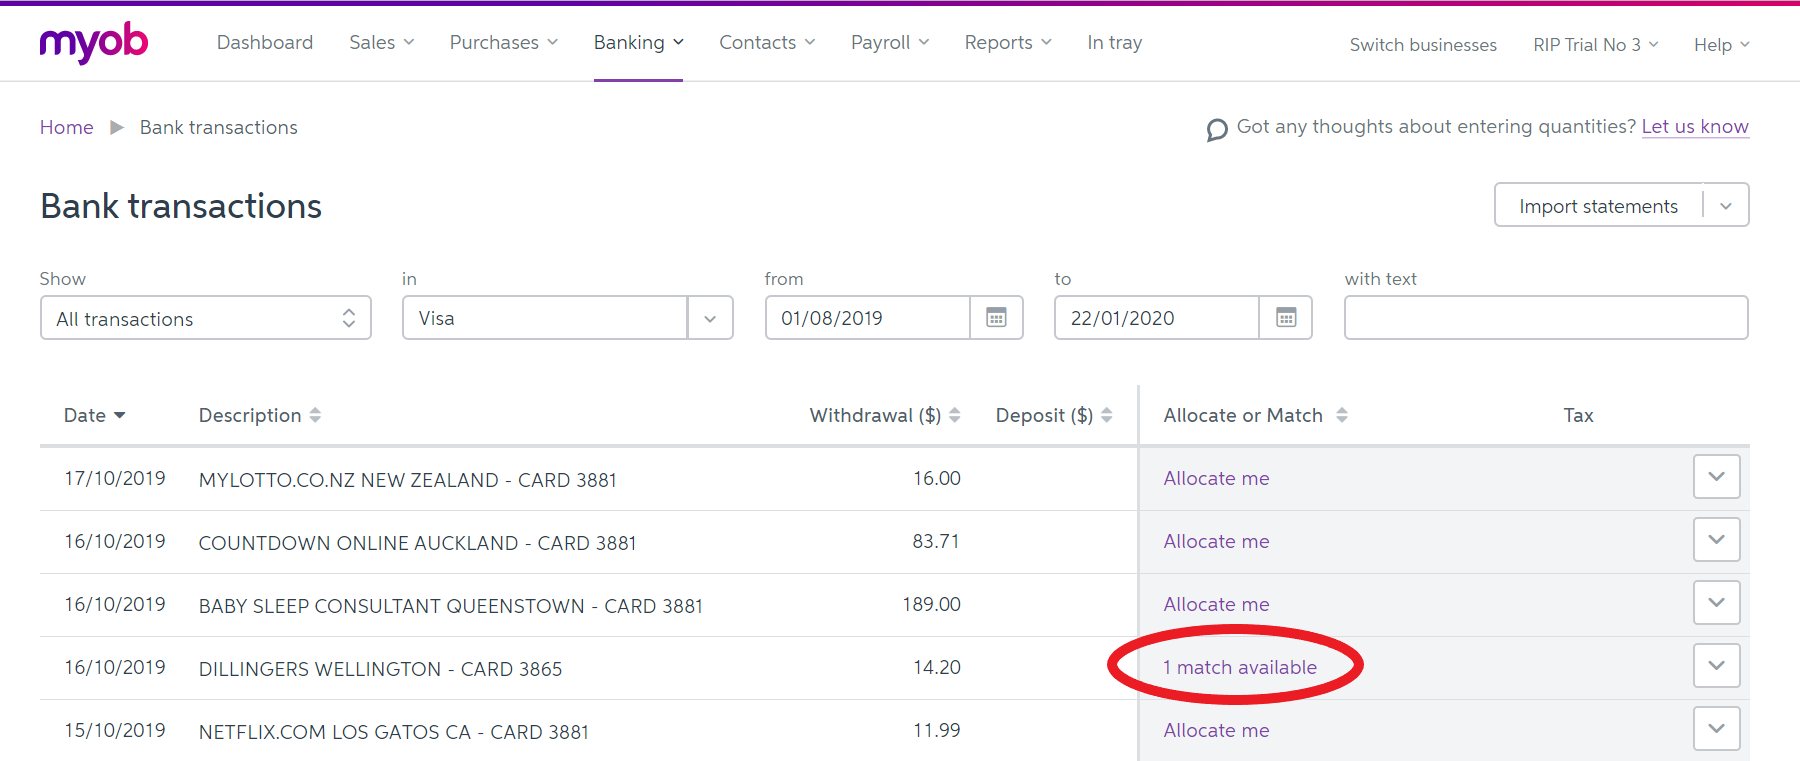The width and height of the screenshot is (1800, 761).
Task: Click the Tax column header
Action: pos(1579,415)
